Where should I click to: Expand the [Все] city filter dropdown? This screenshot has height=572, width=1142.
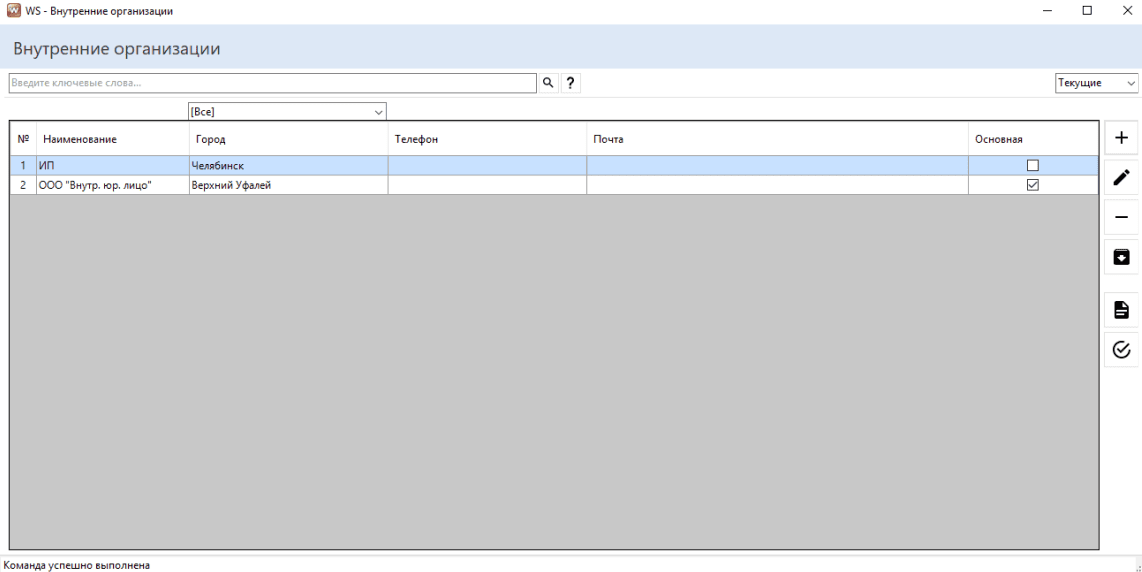(287, 112)
